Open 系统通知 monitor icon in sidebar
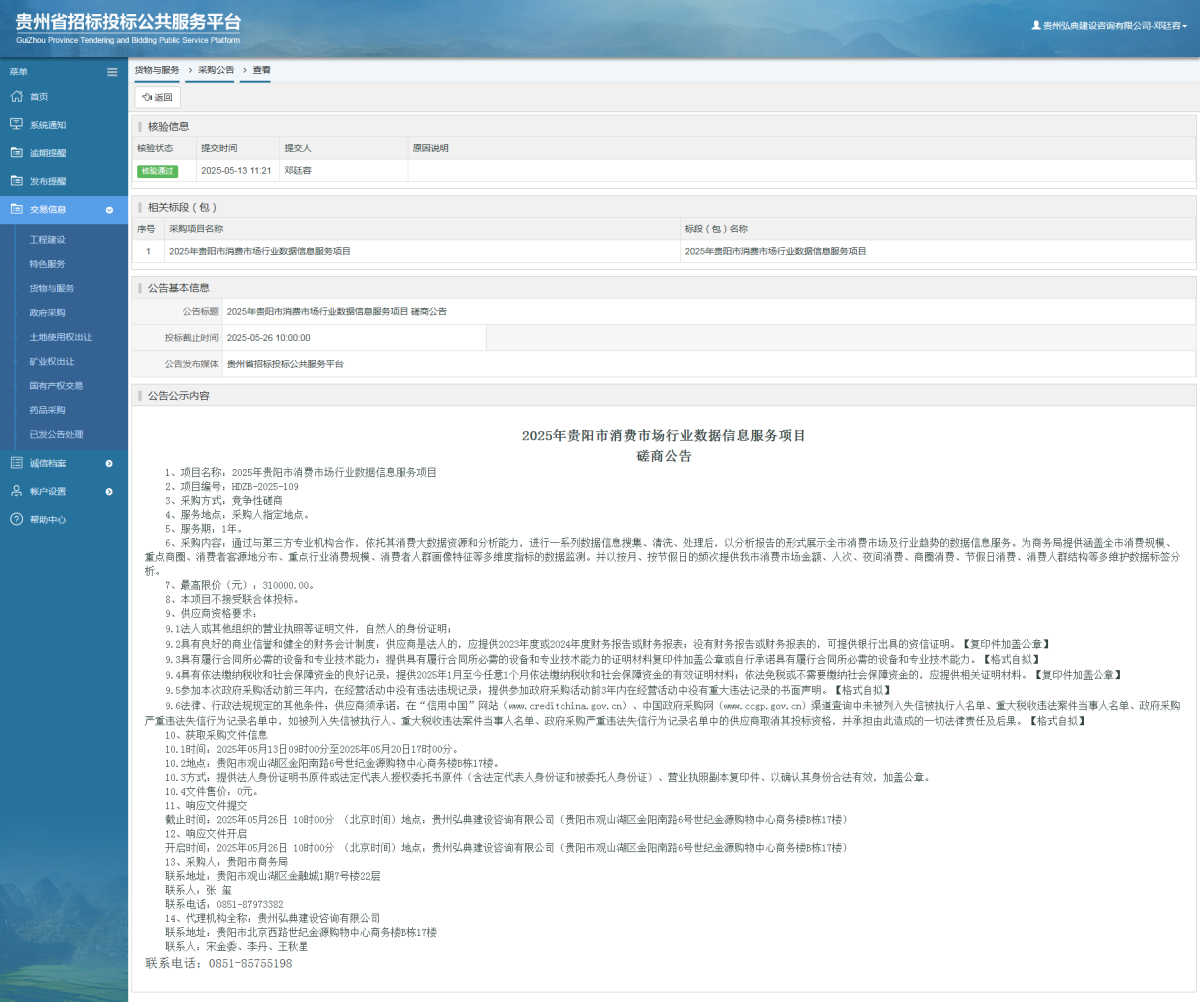Image resolution: width=1200 pixels, height=1002 pixels. coord(16,125)
